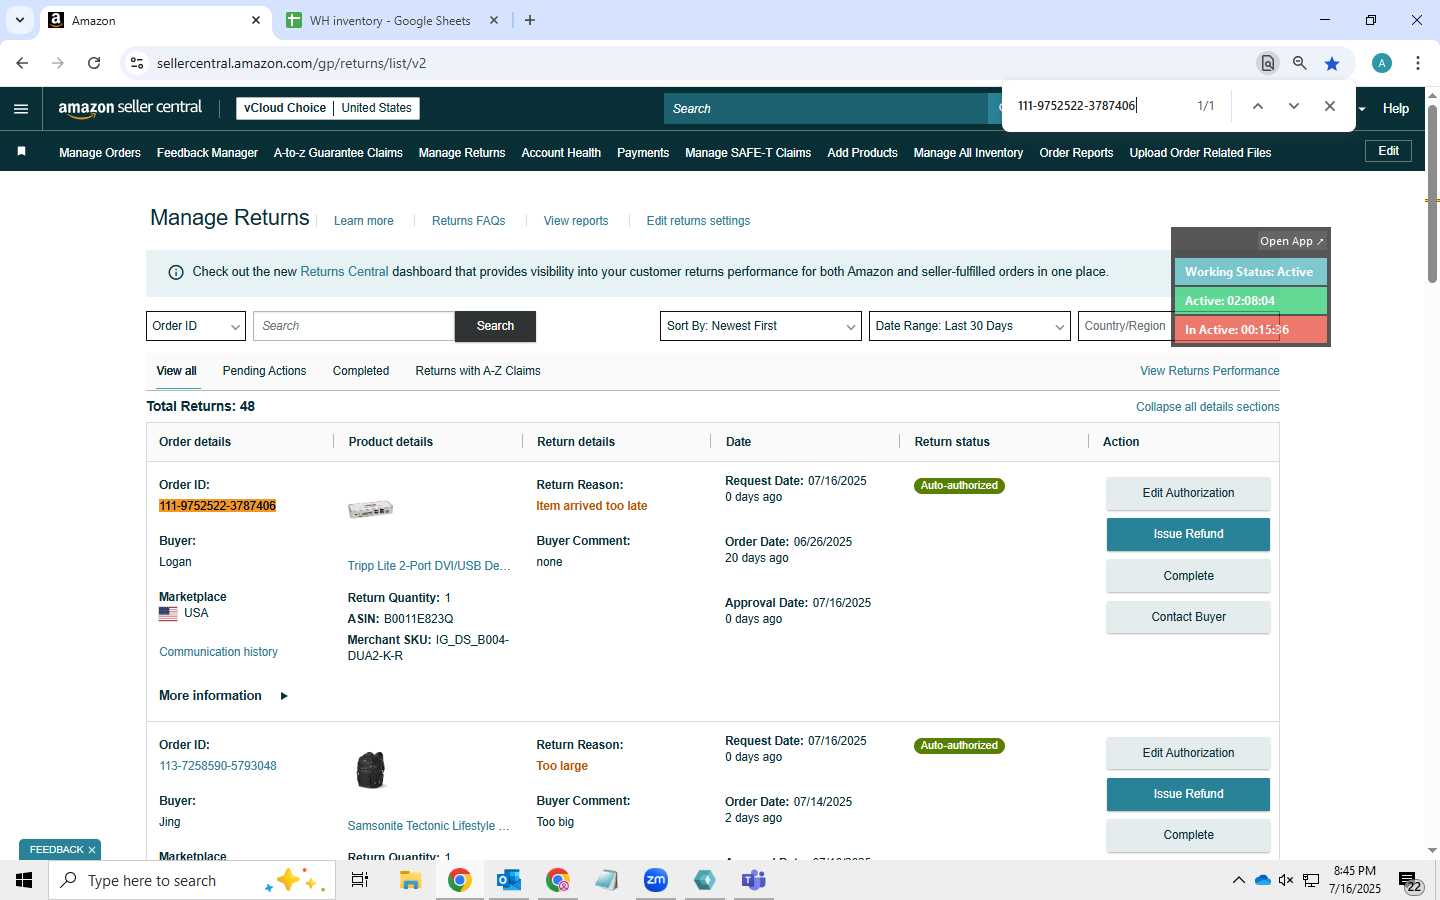Expand More information for first return
The width and height of the screenshot is (1440, 900).
[223, 696]
